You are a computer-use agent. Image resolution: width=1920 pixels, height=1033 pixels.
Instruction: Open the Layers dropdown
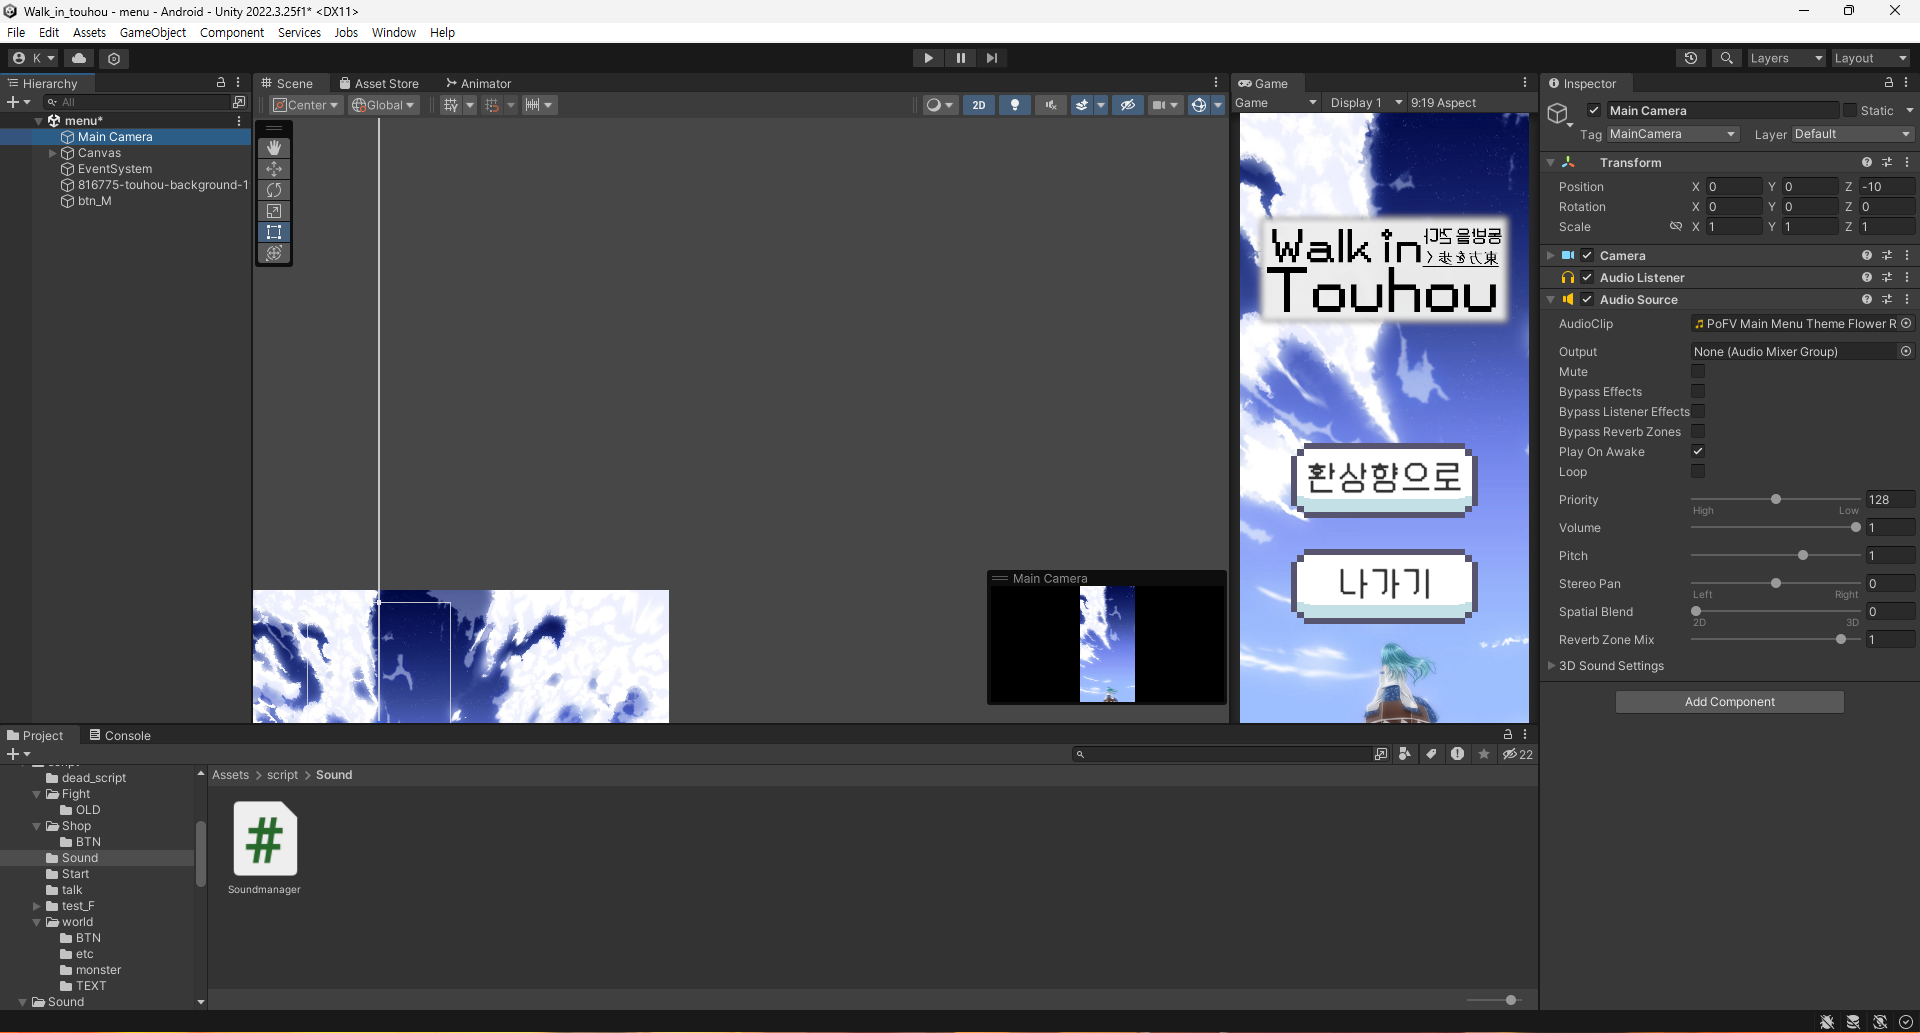[1786, 58]
